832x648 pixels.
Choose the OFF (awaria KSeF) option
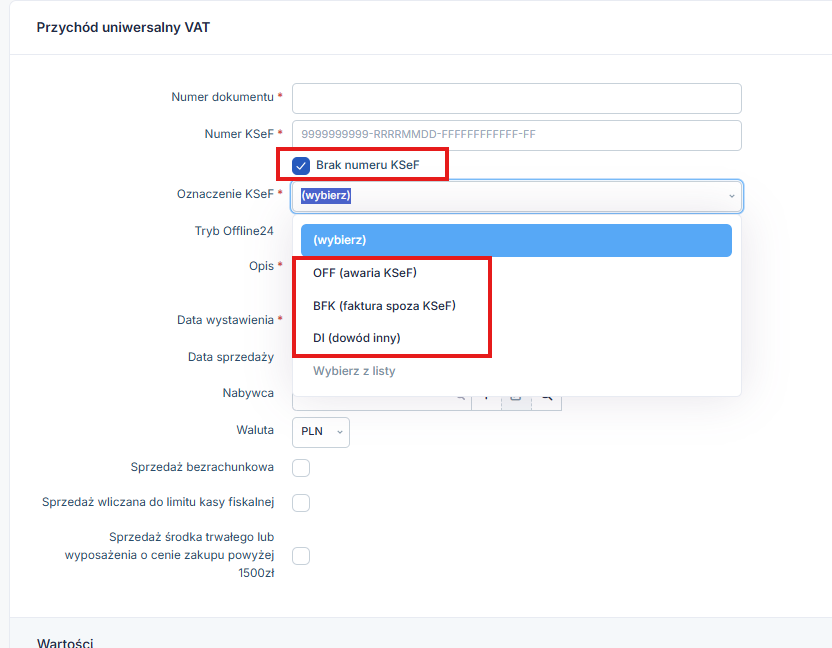pos(365,273)
